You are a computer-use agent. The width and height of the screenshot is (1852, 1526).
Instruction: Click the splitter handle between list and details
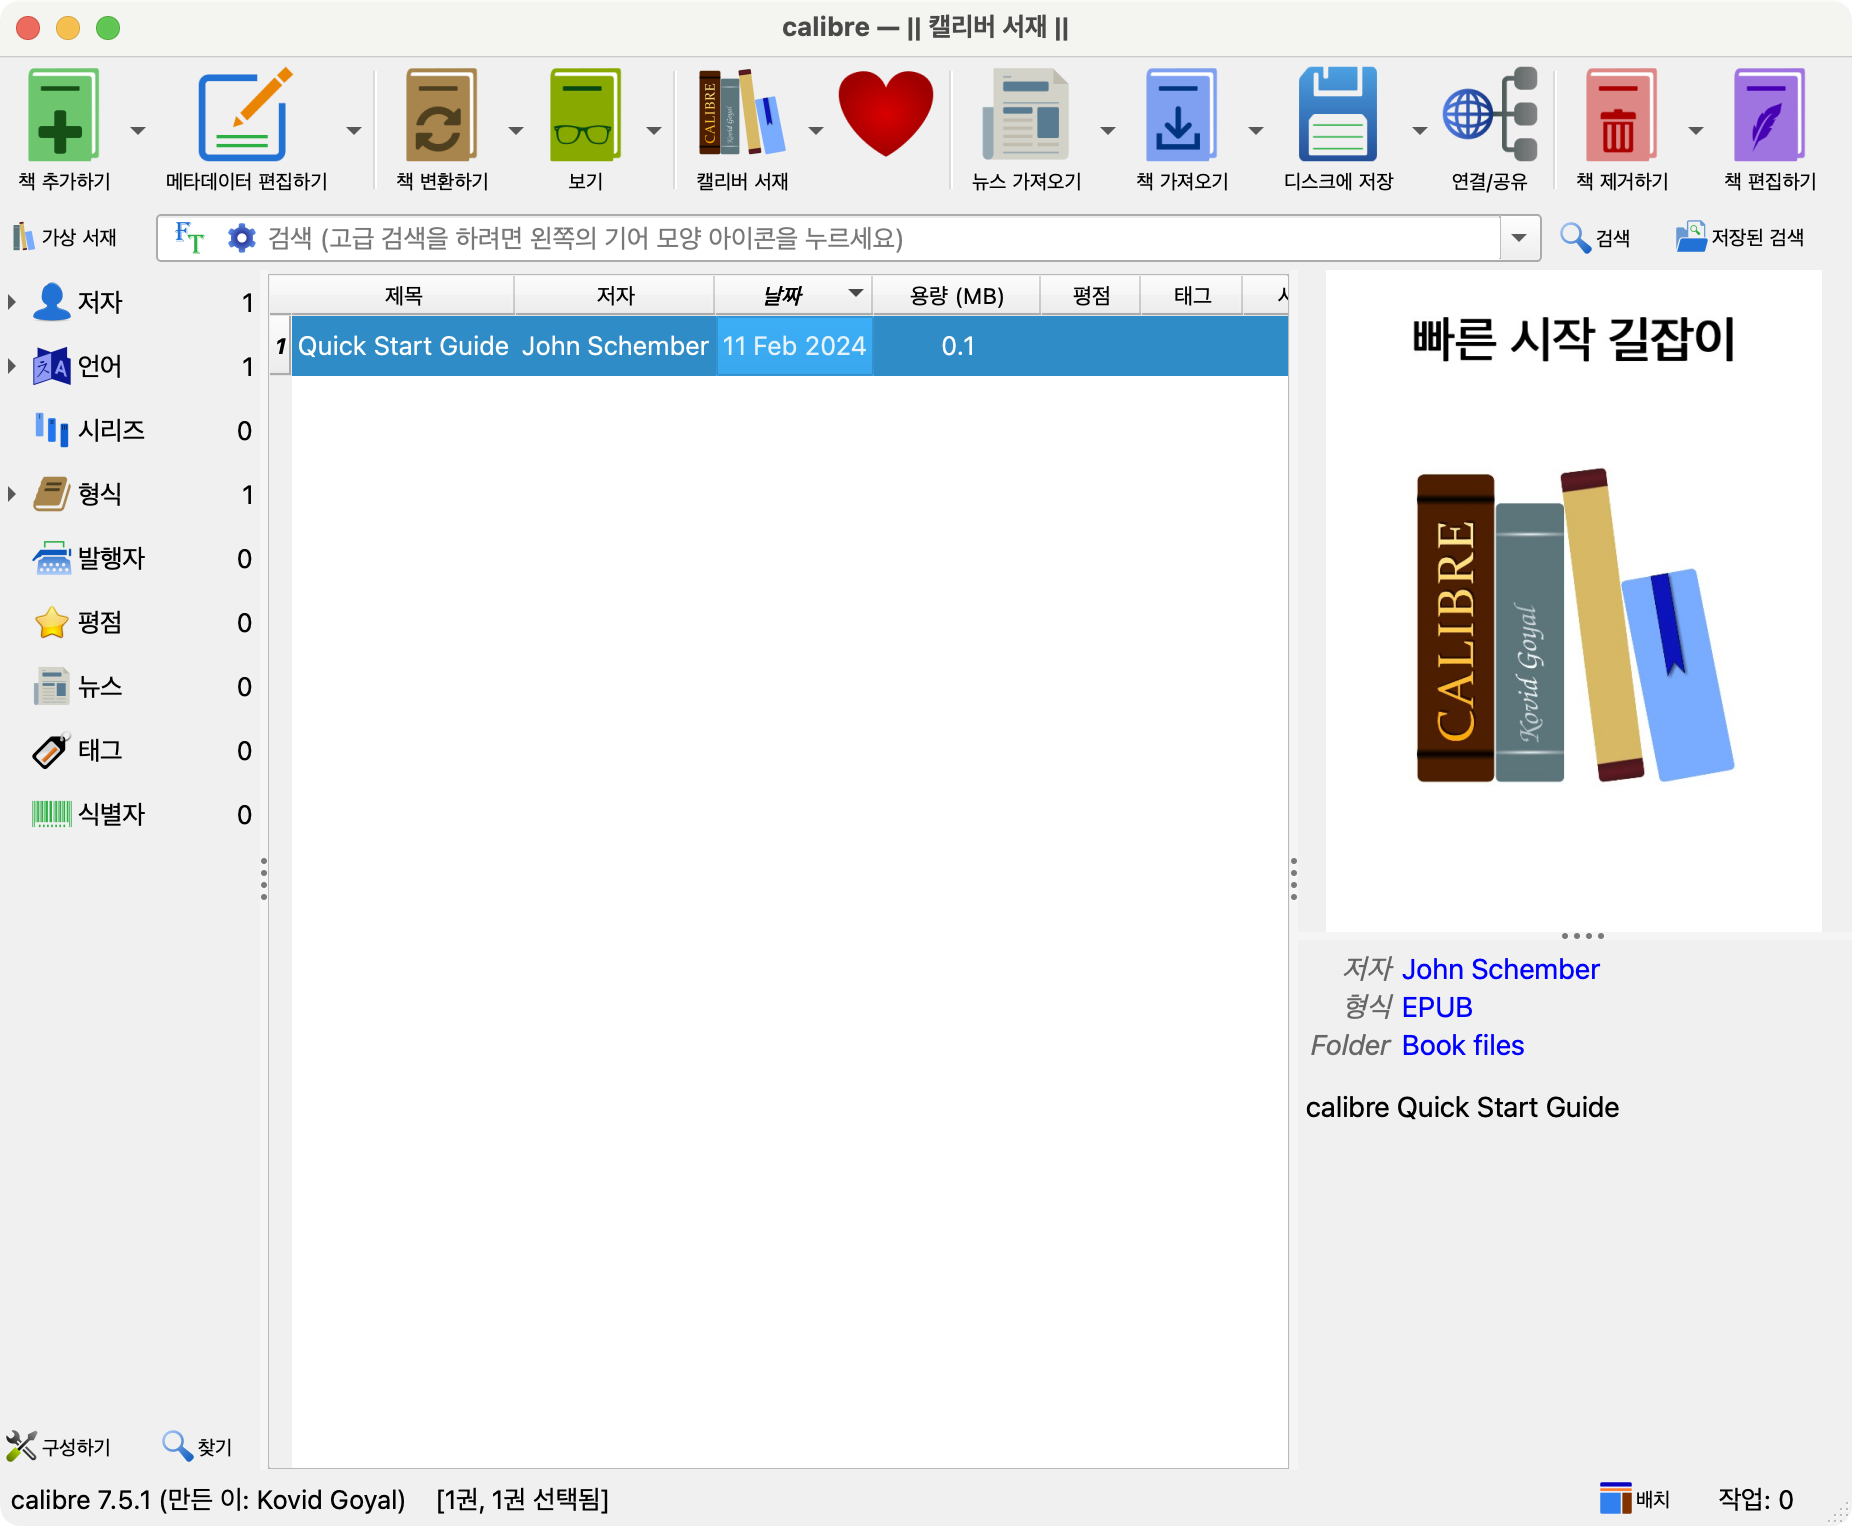click(x=1294, y=878)
